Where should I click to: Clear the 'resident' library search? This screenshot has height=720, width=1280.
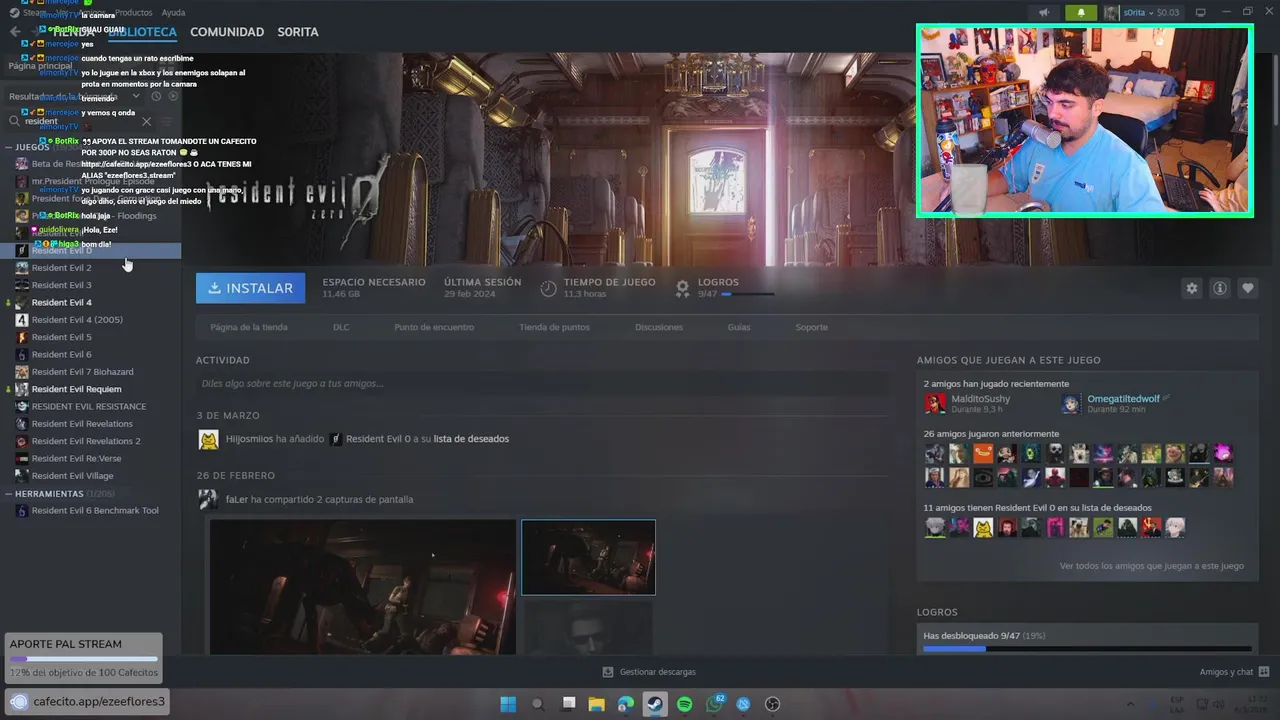tap(146, 121)
